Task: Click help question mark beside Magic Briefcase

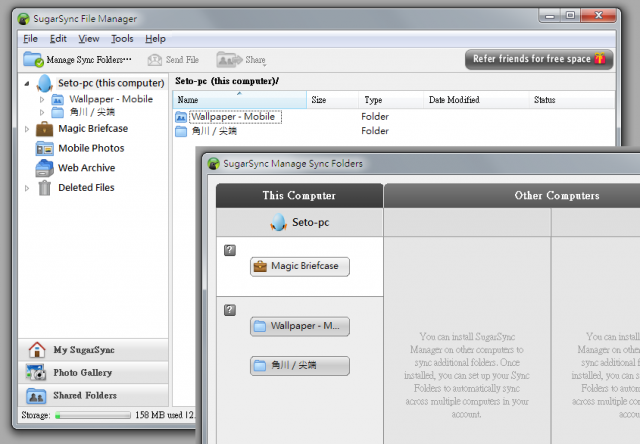Action: 230,250
